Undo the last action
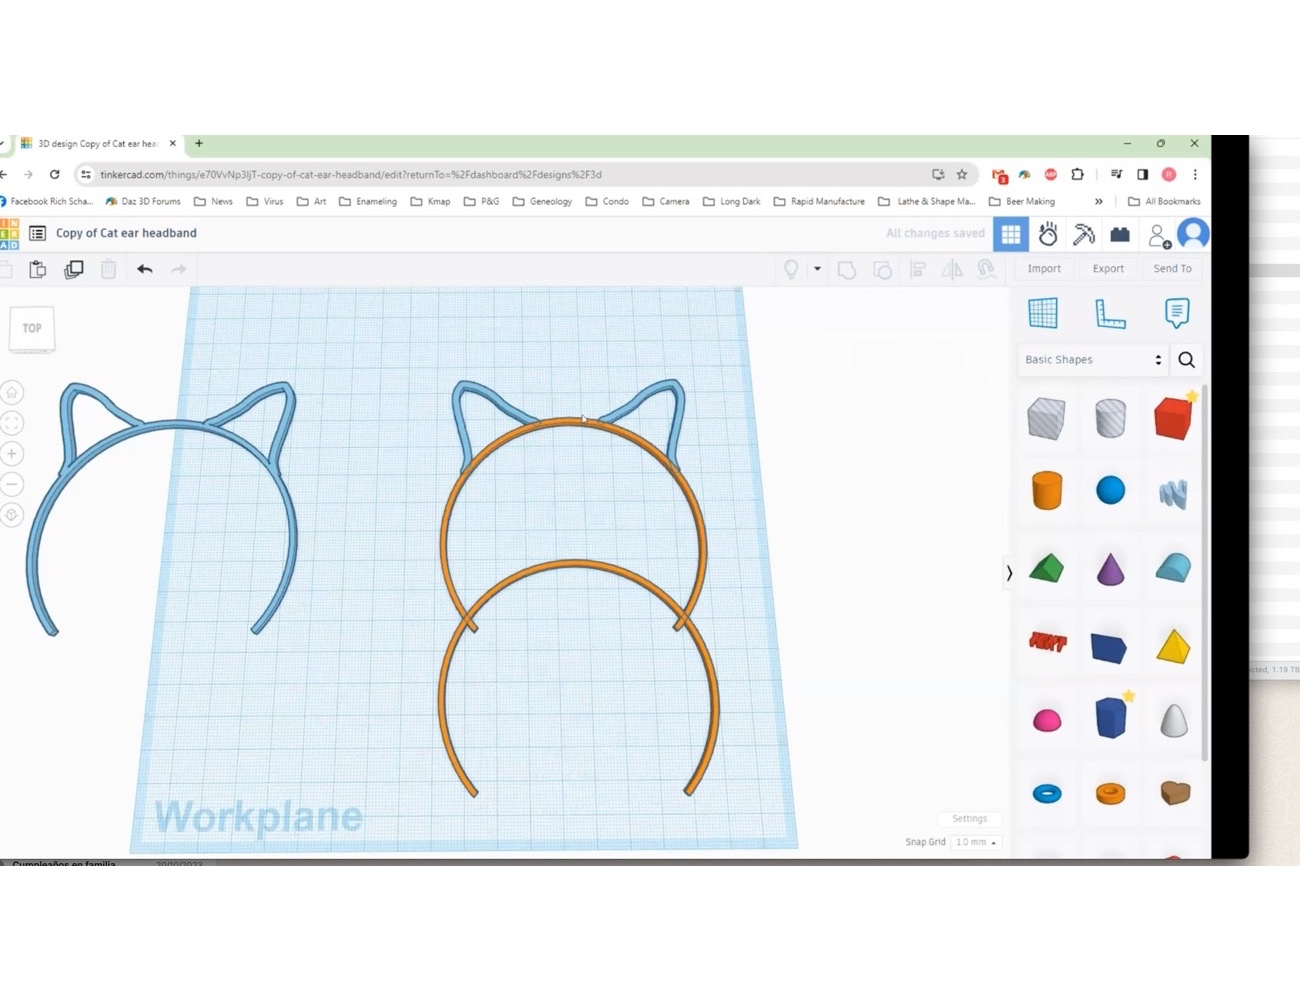This screenshot has height=1000, width=1300. tap(144, 268)
